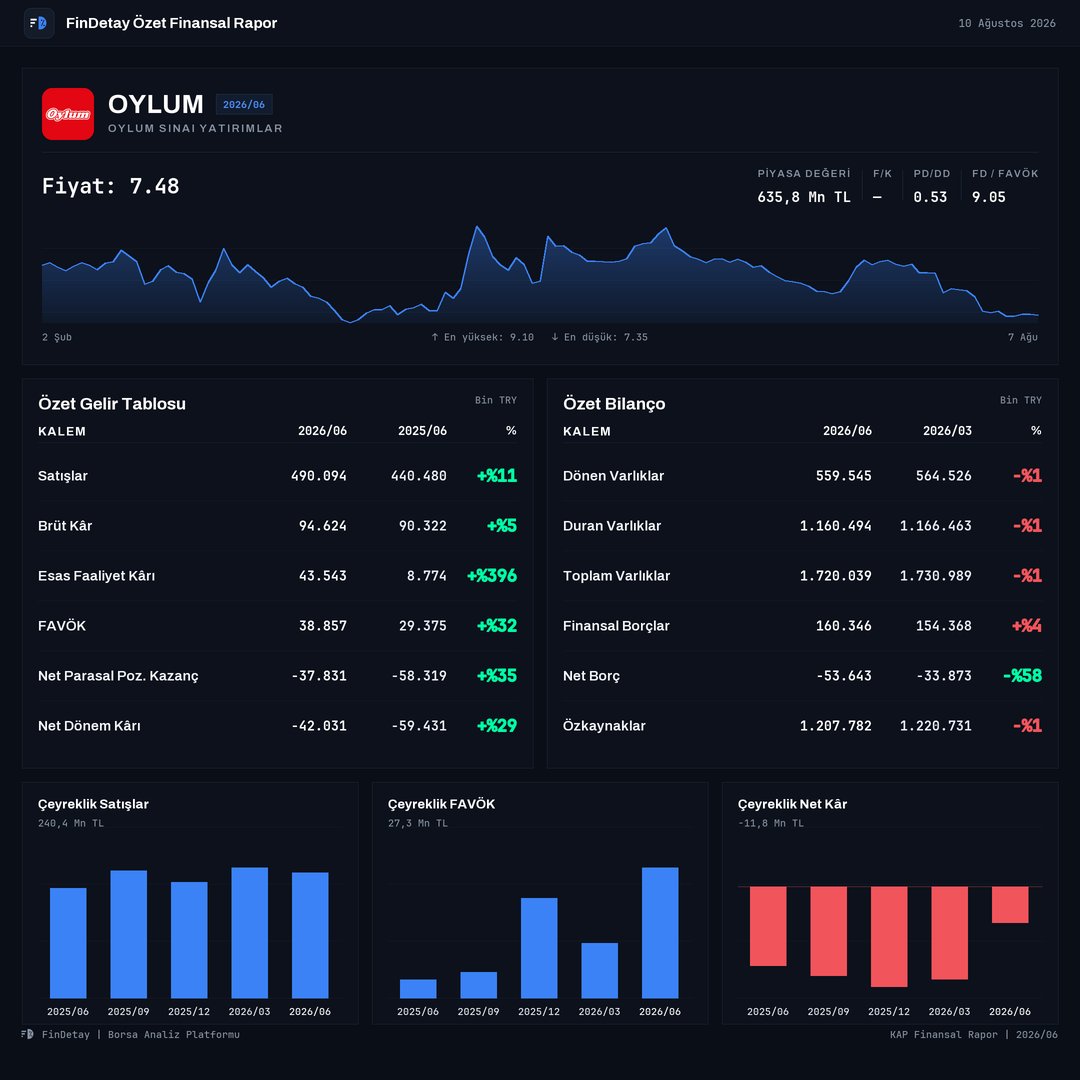The width and height of the screenshot is (1080, 1080).
Task: Click market value '635,8 Mn TL'
Action: pos(803,197)
